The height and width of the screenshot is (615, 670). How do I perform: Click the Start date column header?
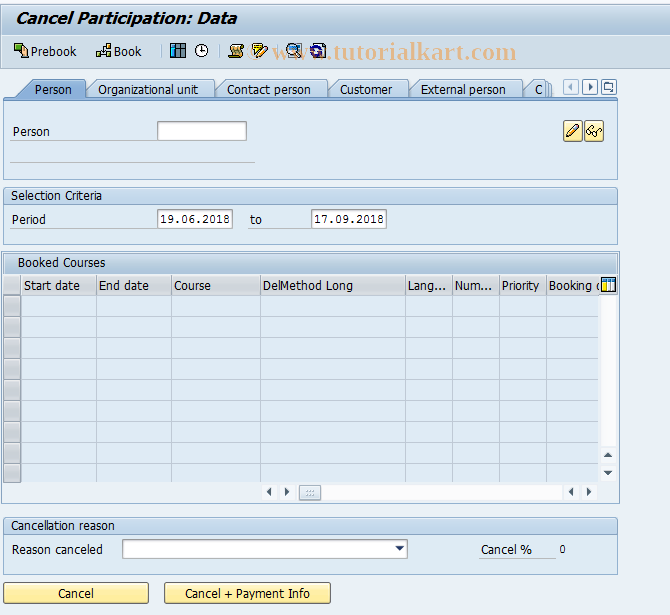point(59,285)
